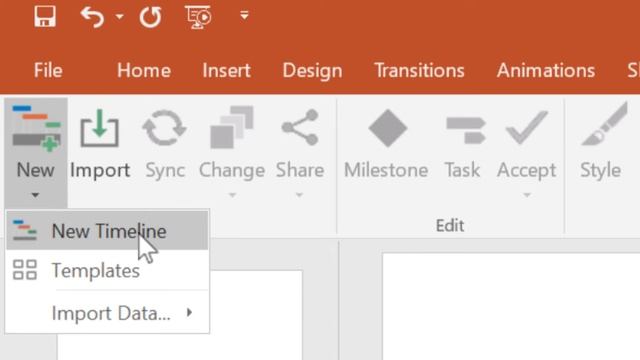Open Customize Quick Access Toolbar dropdown
640x360 pixels.
(244, 16)
